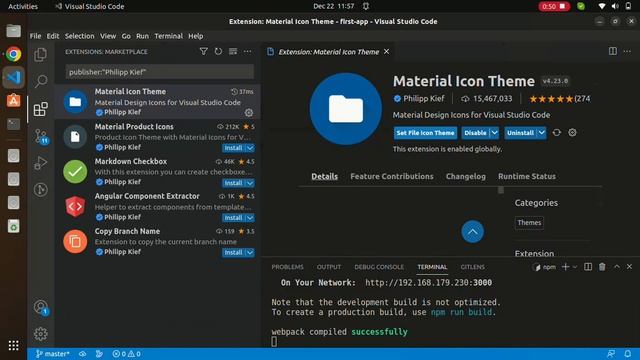Clear extensions search results
Screen dimensions: 640x360
click(x=233, y=51)
